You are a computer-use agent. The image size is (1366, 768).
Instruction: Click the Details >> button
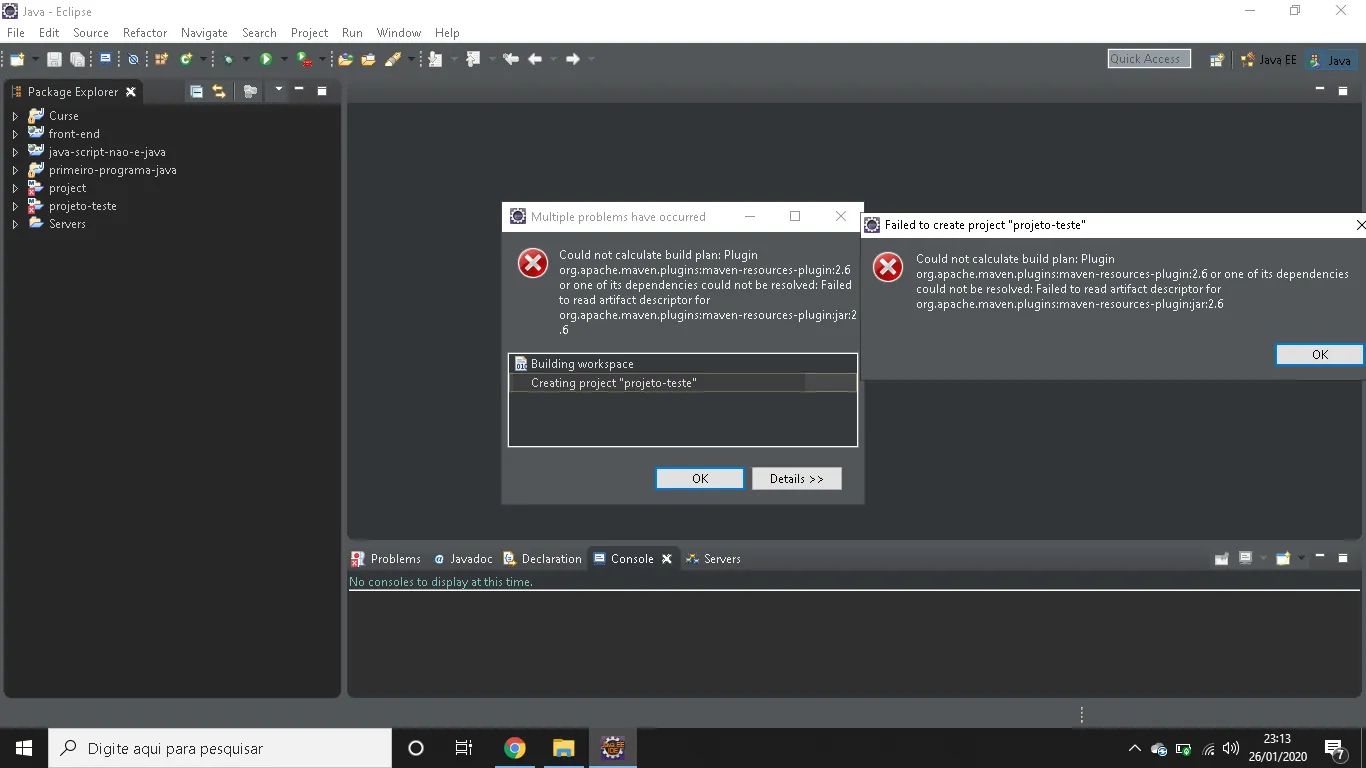point(797,479)
